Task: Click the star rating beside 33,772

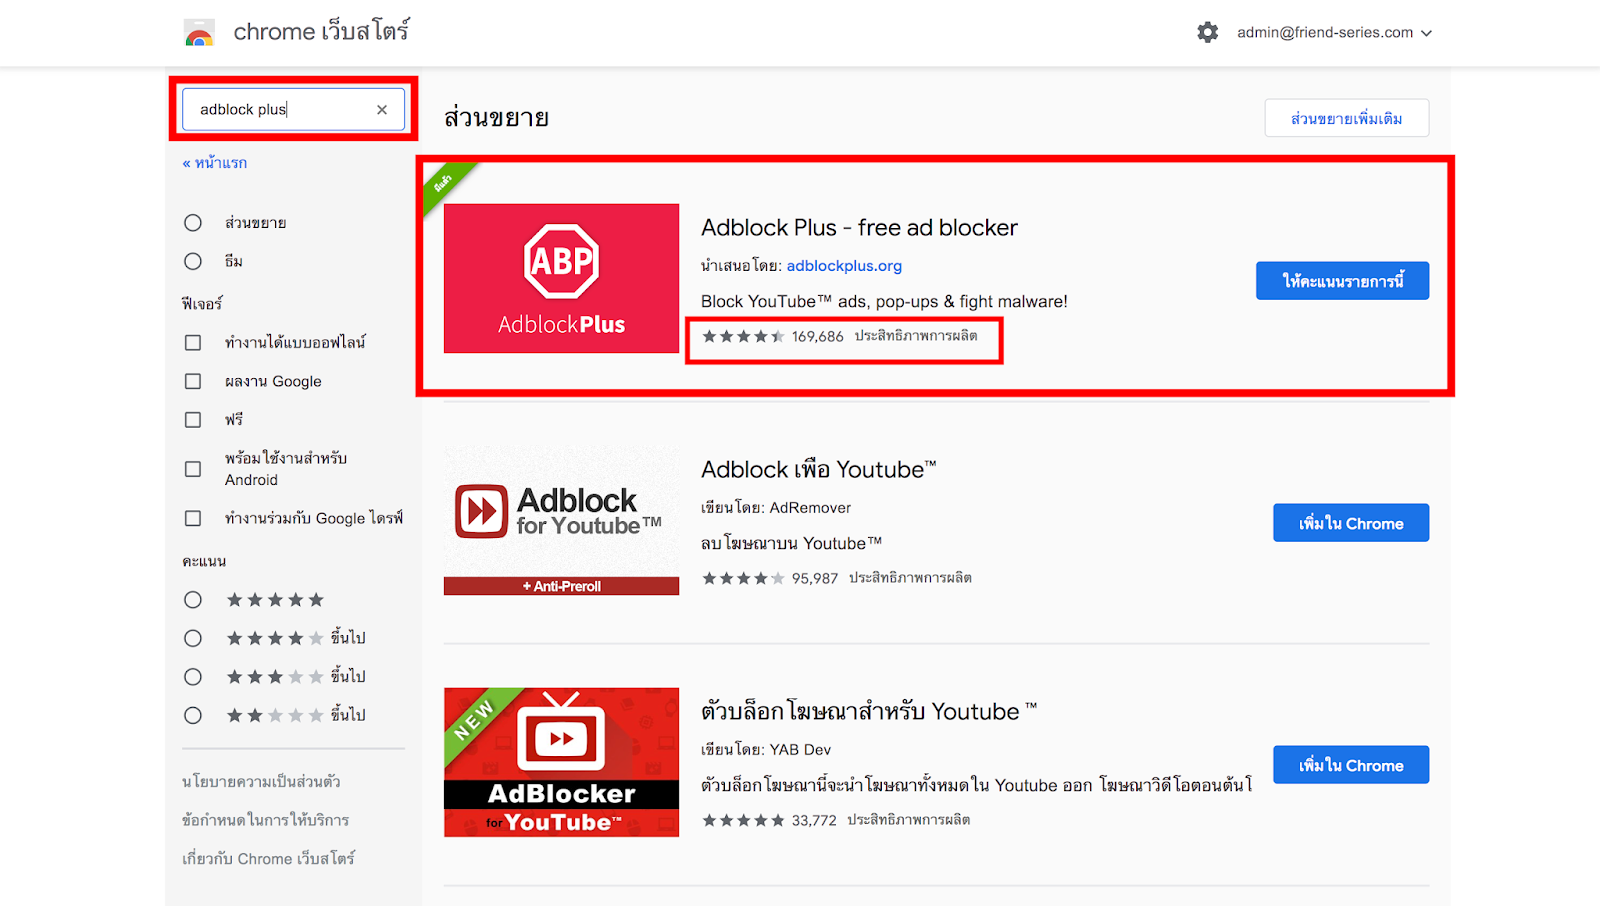Action: tap(743, 820)
